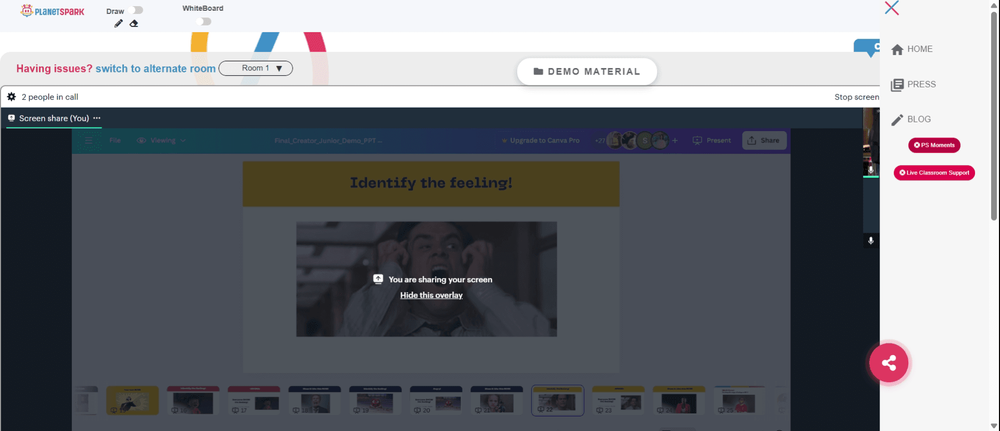
Task: Click the lower participant microphone icon
Action: pyautogui.click(x=871, y=241)
